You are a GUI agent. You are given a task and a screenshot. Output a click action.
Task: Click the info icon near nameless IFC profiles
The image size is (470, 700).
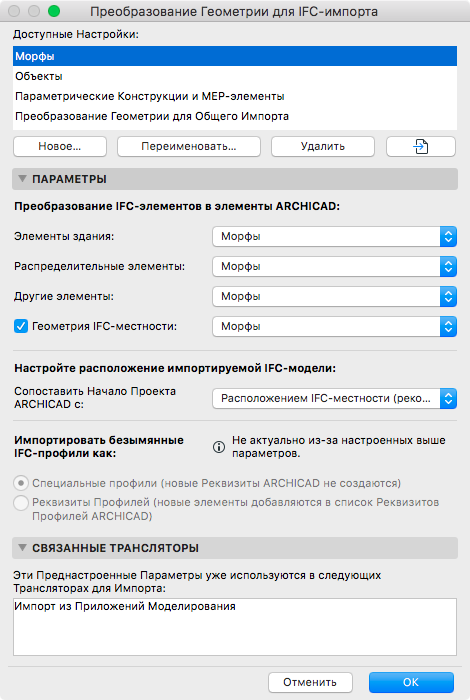tap(219, 447)
